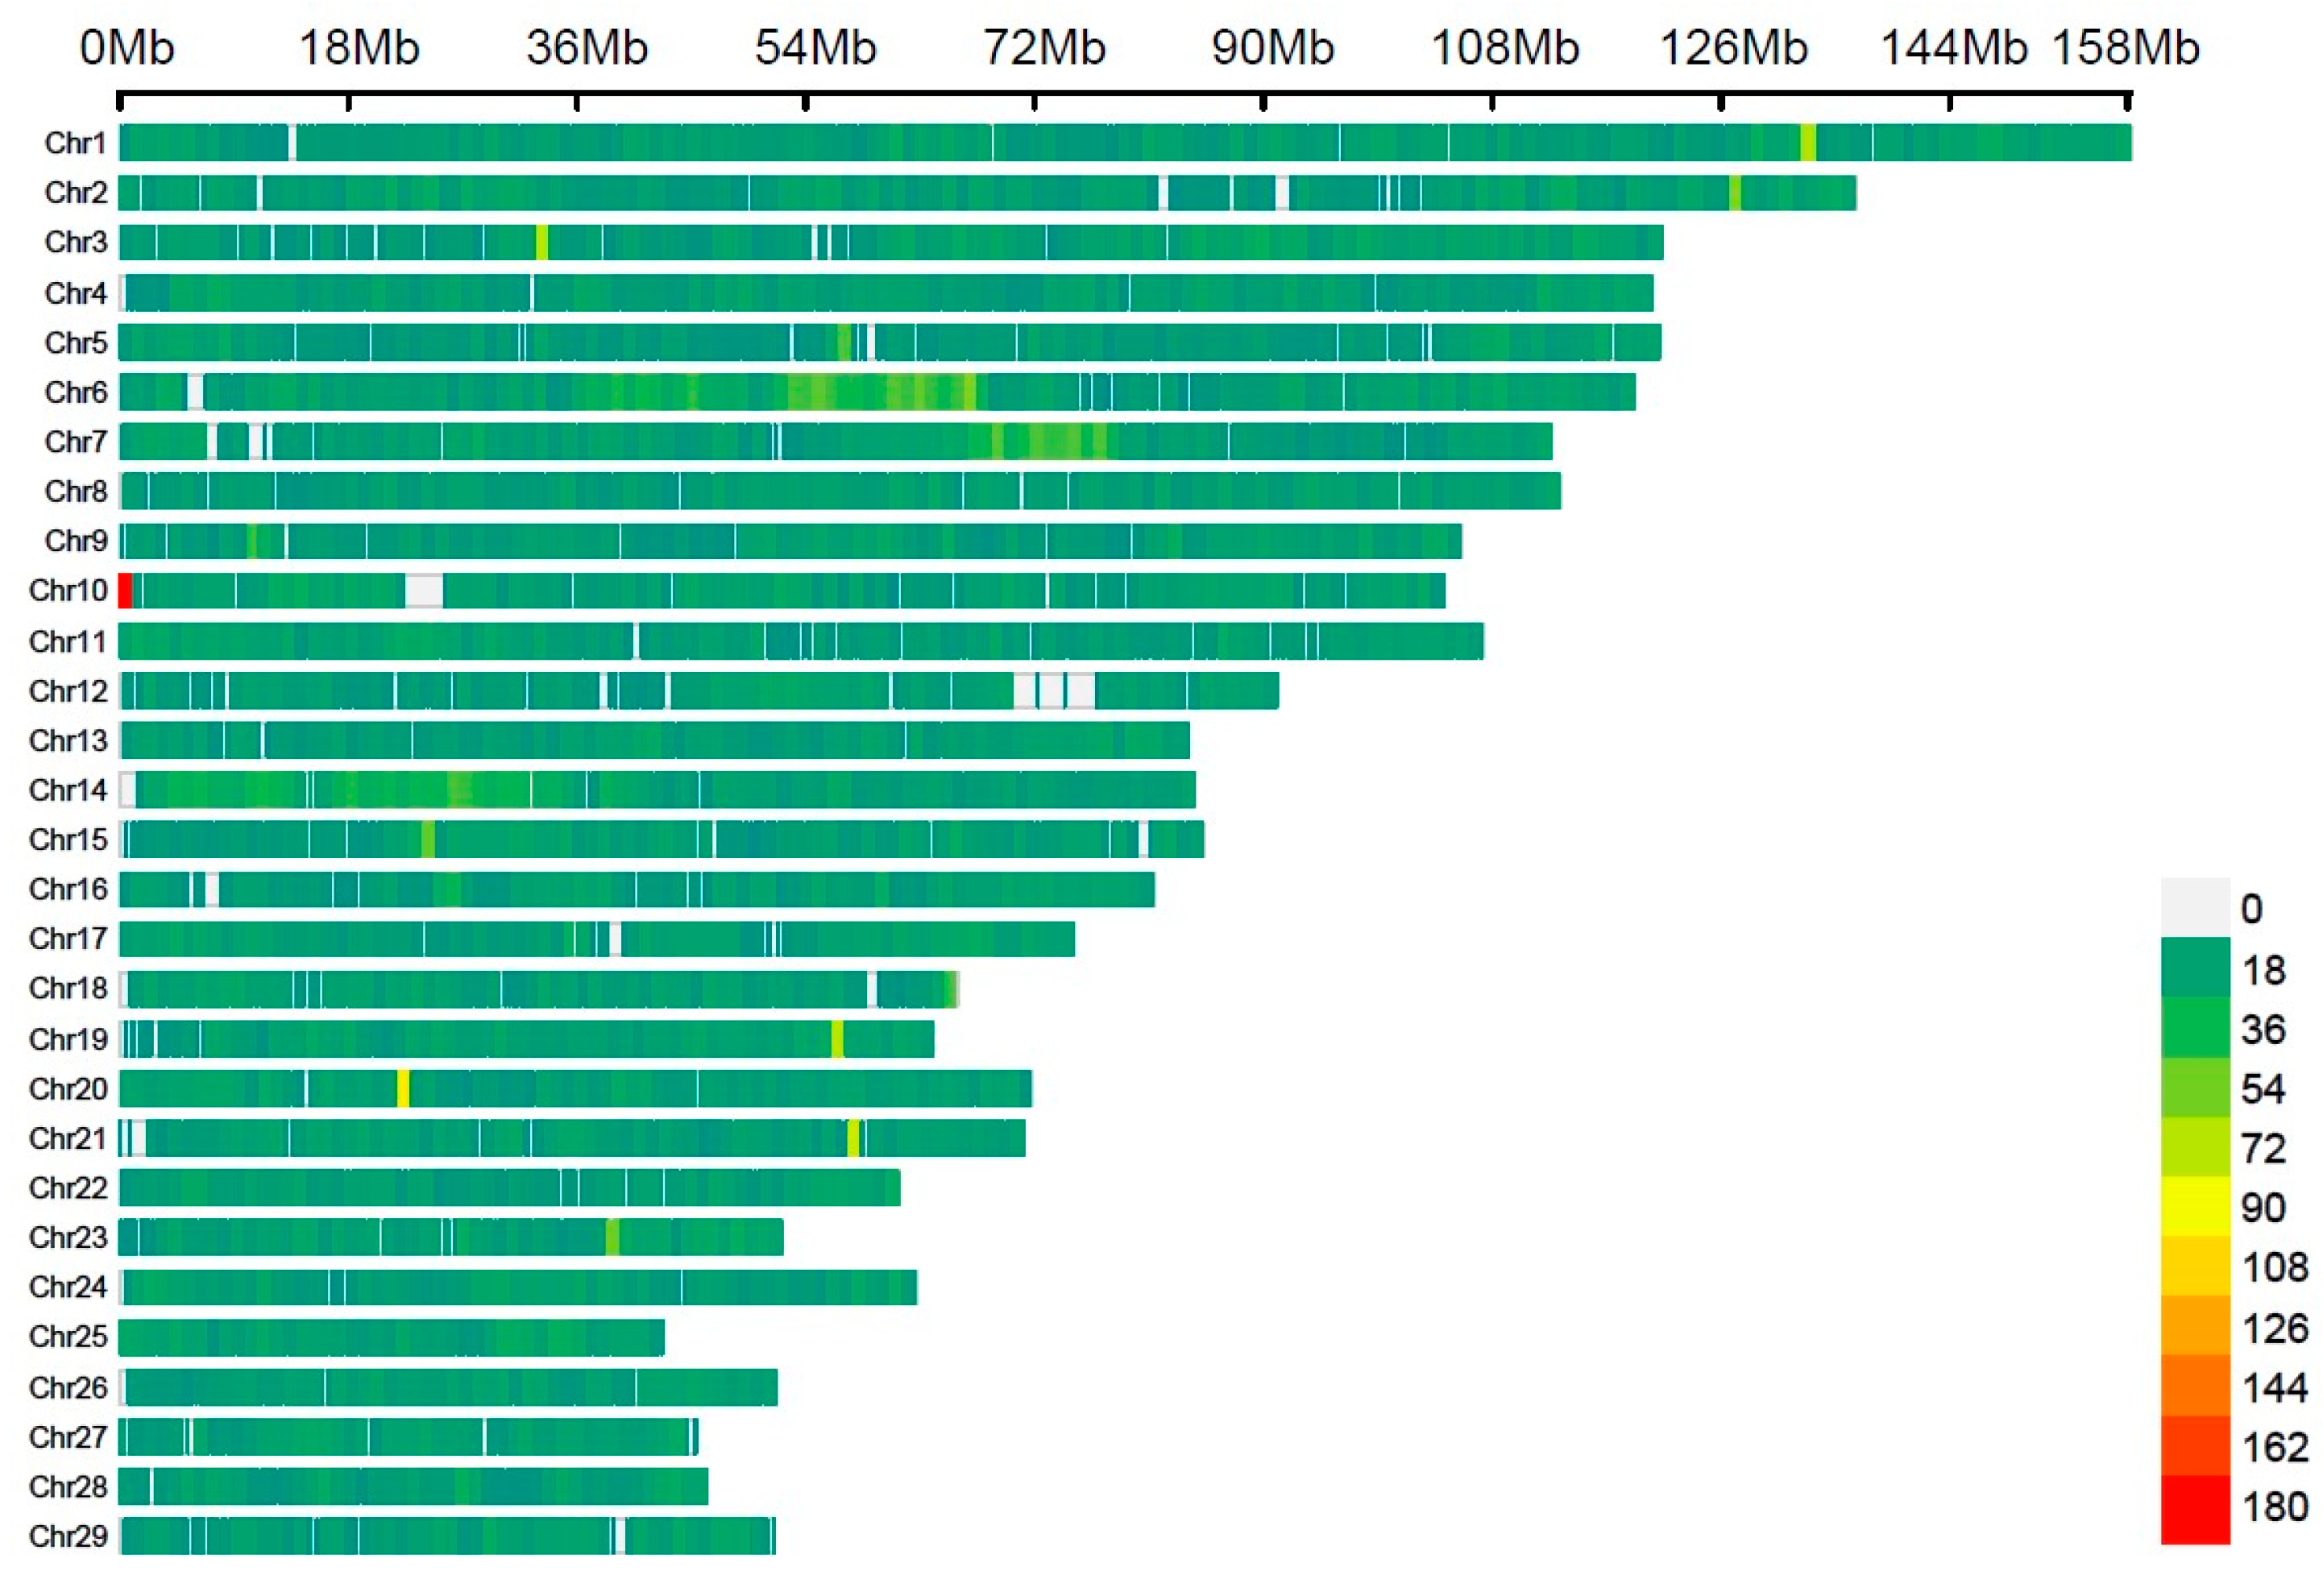This screenshot has height=1596, width=2323.
Task: Select the yellow-green band on Chr3
Action: point(542,243)
